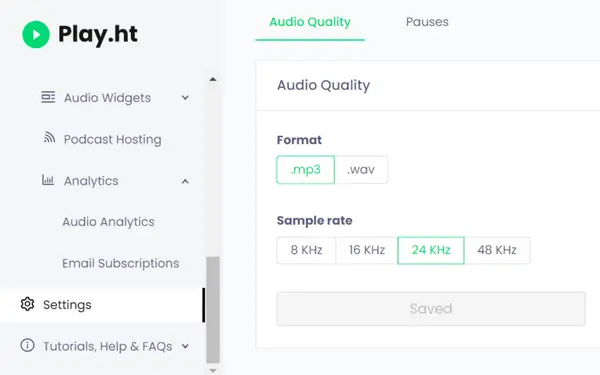Click the Analytics bar chart icon
Image resolution: width=600 pixels, height=375 pixels.
pos(48,180)
